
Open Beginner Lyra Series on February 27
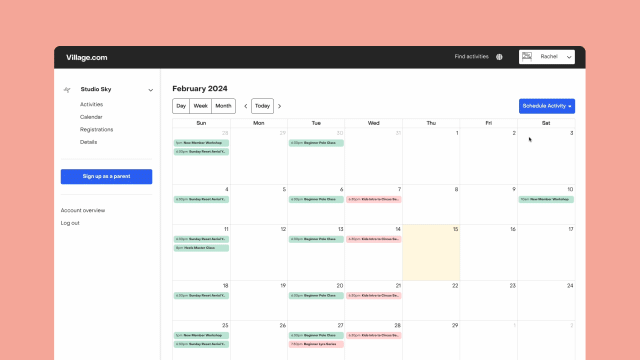(316, 344)
